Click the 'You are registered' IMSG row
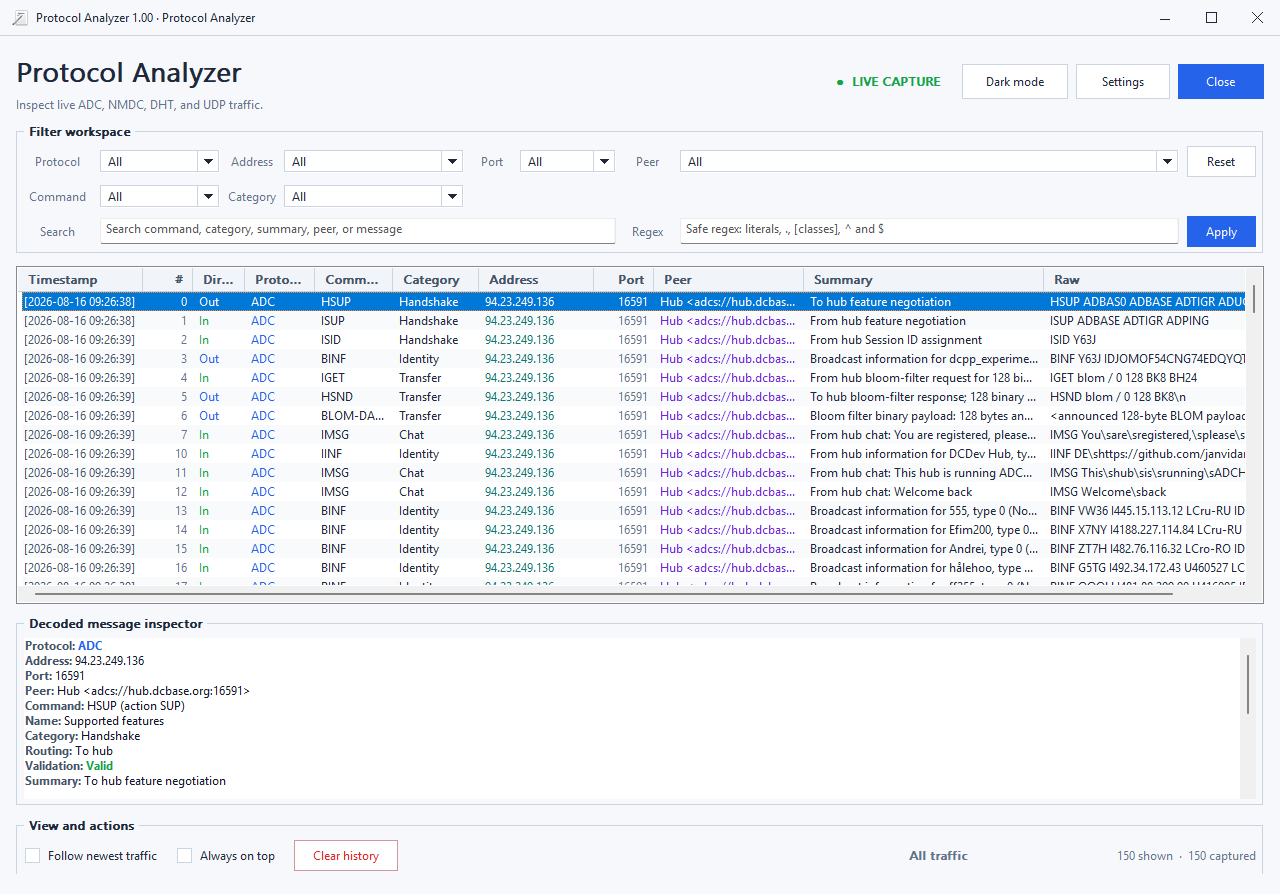 click(632, 435)
